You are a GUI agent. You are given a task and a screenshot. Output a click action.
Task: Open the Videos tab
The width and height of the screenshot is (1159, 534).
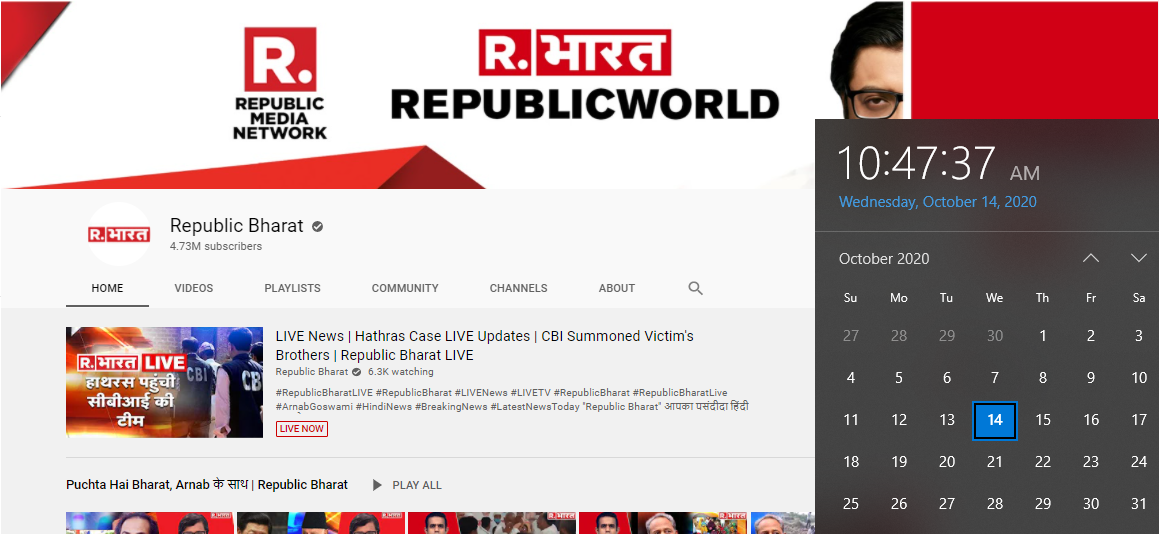(193, 288)
